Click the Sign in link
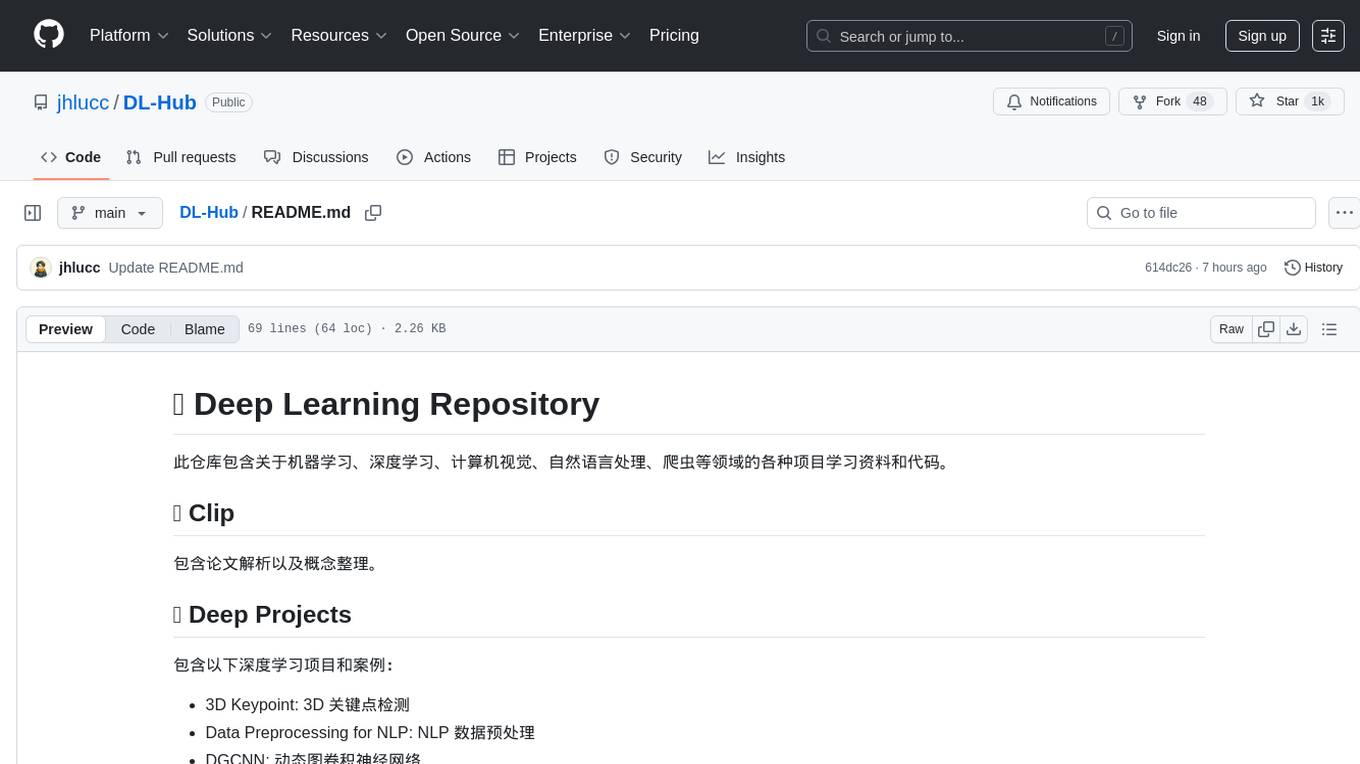This screenshot has height=764, width=1360. coord(1178,36)
